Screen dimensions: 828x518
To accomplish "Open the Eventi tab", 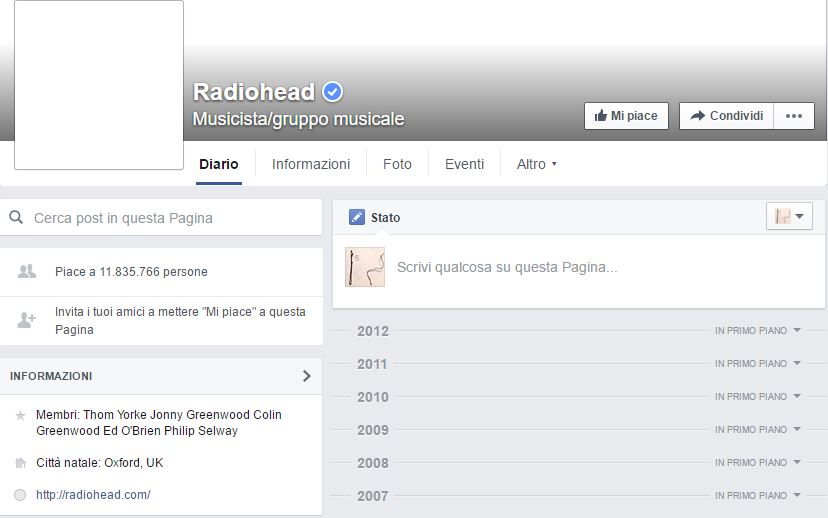I will point(464,164).
